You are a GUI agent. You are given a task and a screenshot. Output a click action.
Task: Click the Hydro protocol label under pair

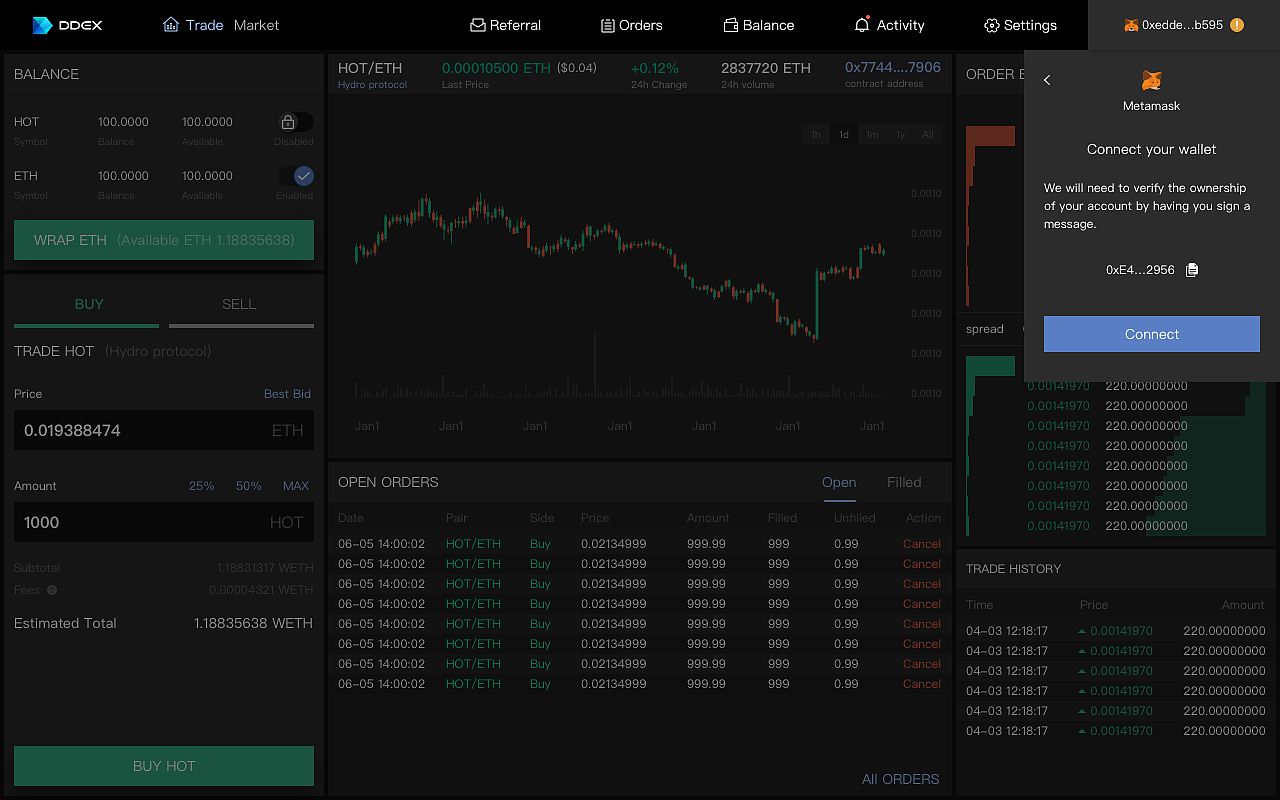click(373, 85)
